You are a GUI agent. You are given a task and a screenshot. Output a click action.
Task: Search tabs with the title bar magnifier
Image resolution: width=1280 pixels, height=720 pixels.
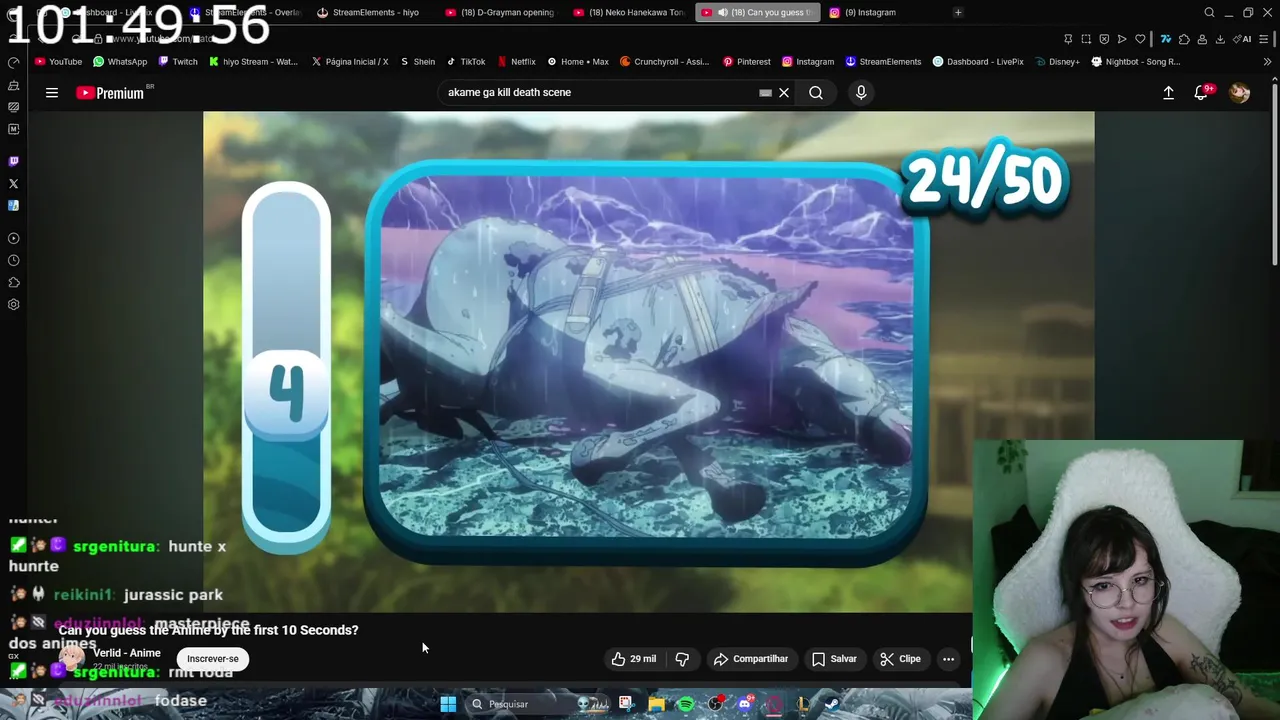(x=1209, y=12)
